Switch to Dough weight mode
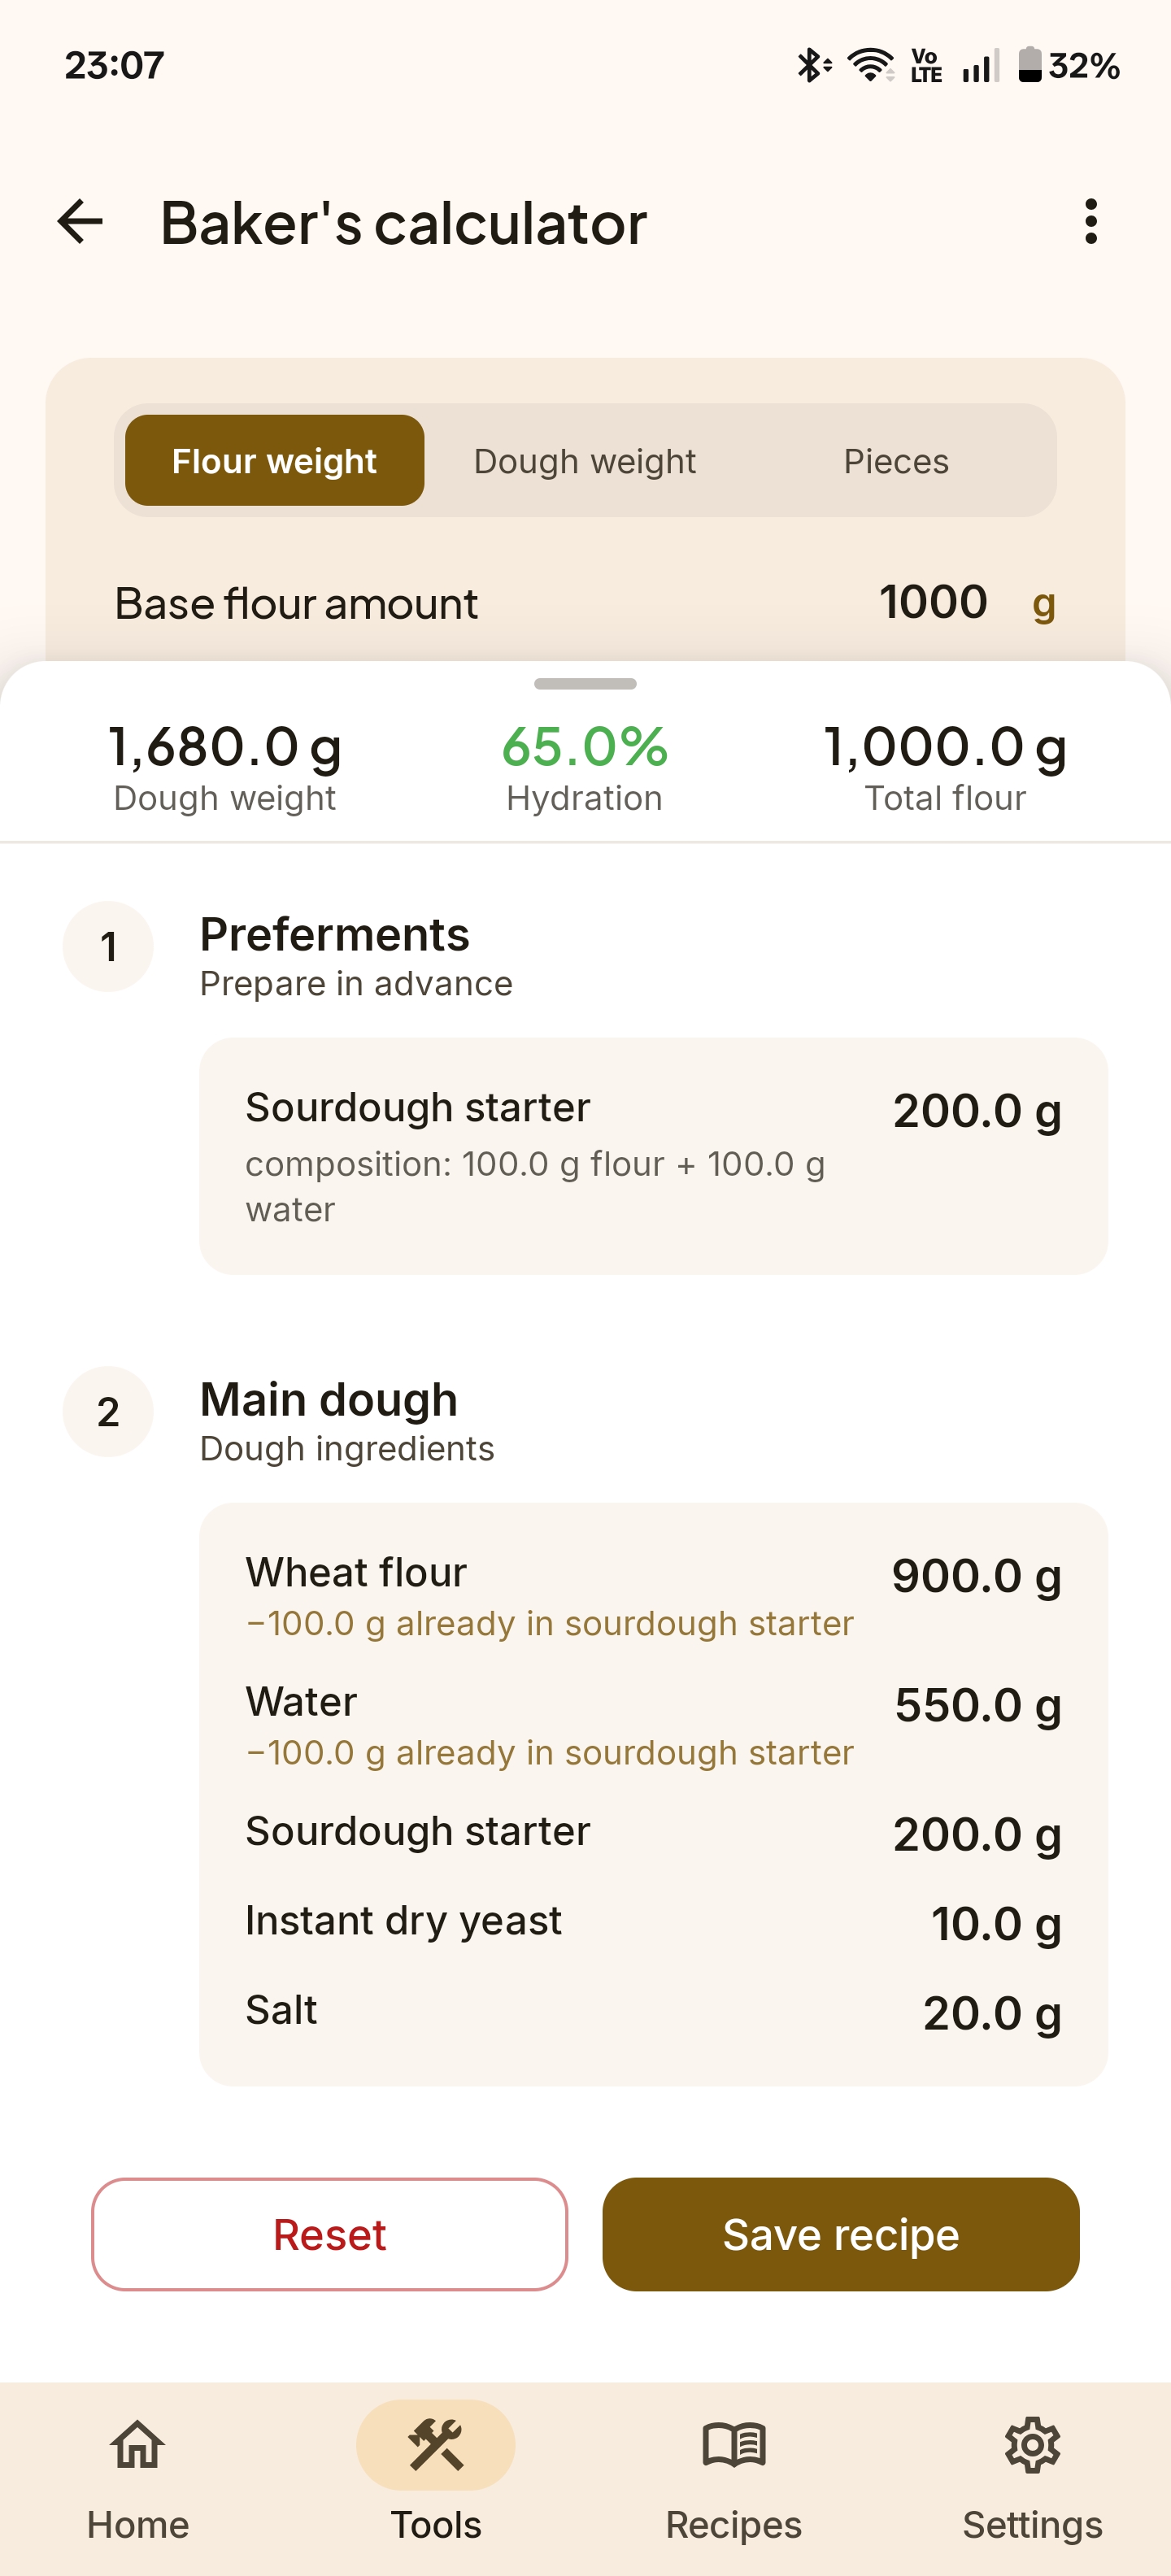 (585, 461)
